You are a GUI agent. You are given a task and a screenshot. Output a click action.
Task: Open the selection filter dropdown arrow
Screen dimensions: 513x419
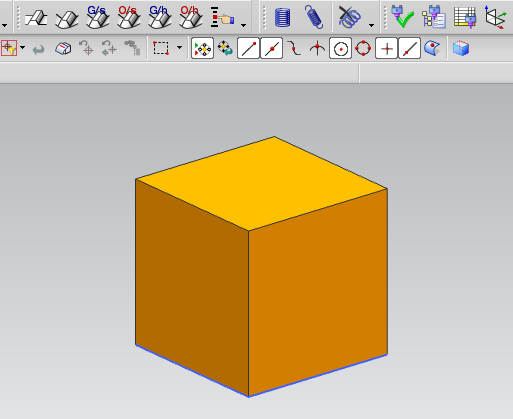coord(23,48)
